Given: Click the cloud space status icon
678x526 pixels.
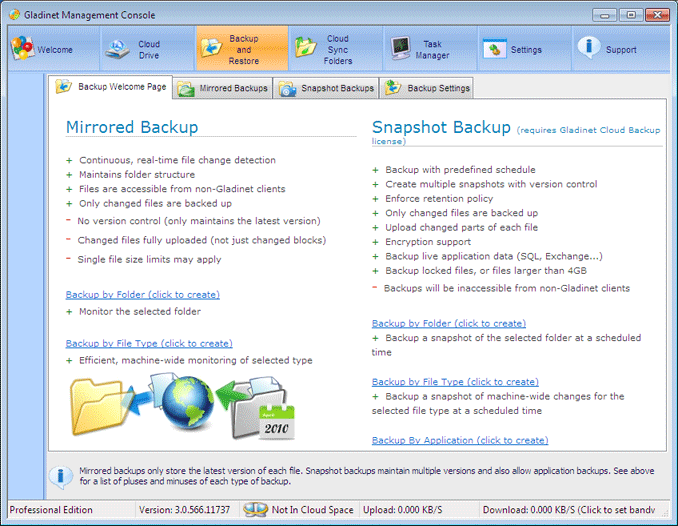Looking at the screenshot, I should pyautogui.click(x=255, y=509).
